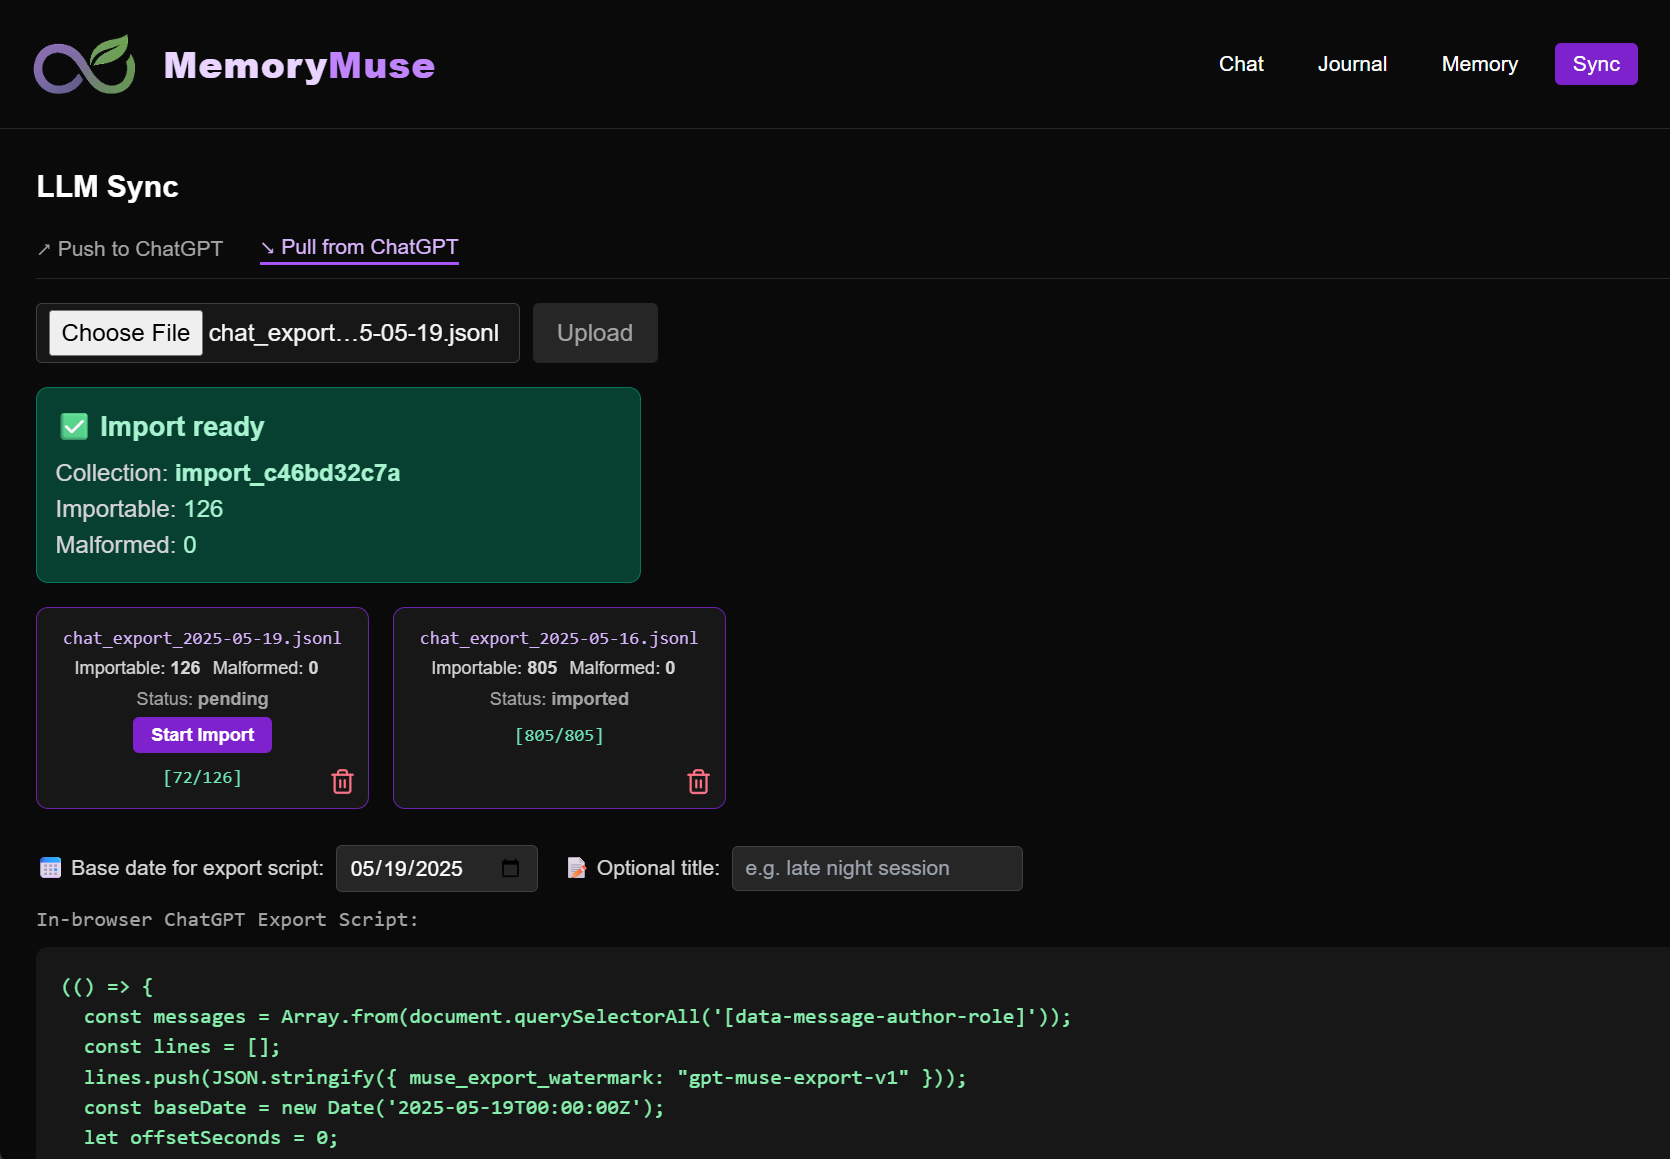The width and height of the screenshot is (1670, 1159).
Task: Click the Malformed: 0 line in banner
Action: pyautogui.click(x=126, y=545)
